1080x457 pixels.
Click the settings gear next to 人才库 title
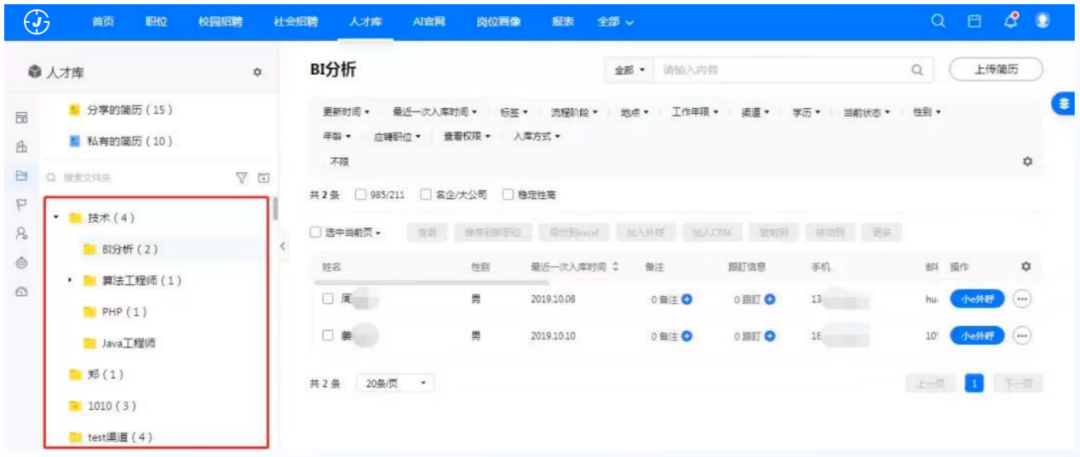pos(258,72)
